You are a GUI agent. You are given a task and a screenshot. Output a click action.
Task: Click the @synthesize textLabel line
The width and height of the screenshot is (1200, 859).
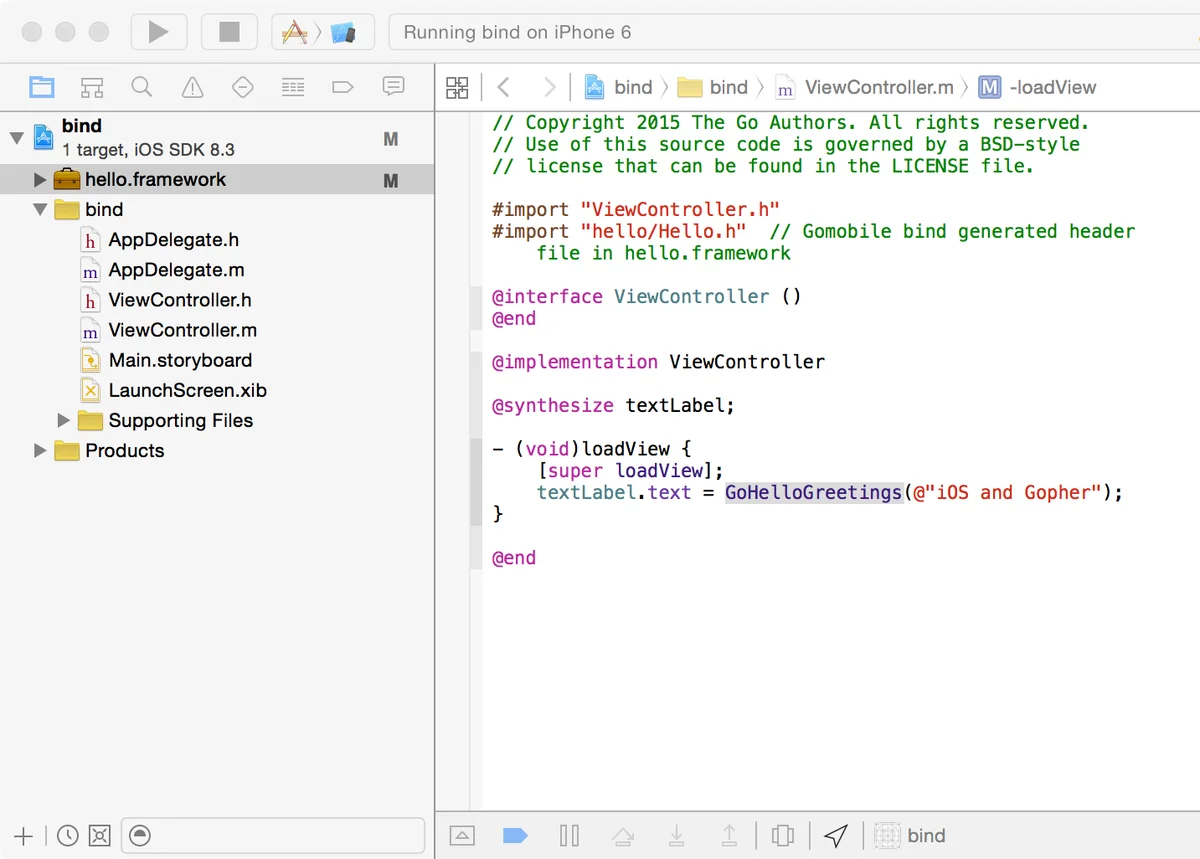[613, 406]
